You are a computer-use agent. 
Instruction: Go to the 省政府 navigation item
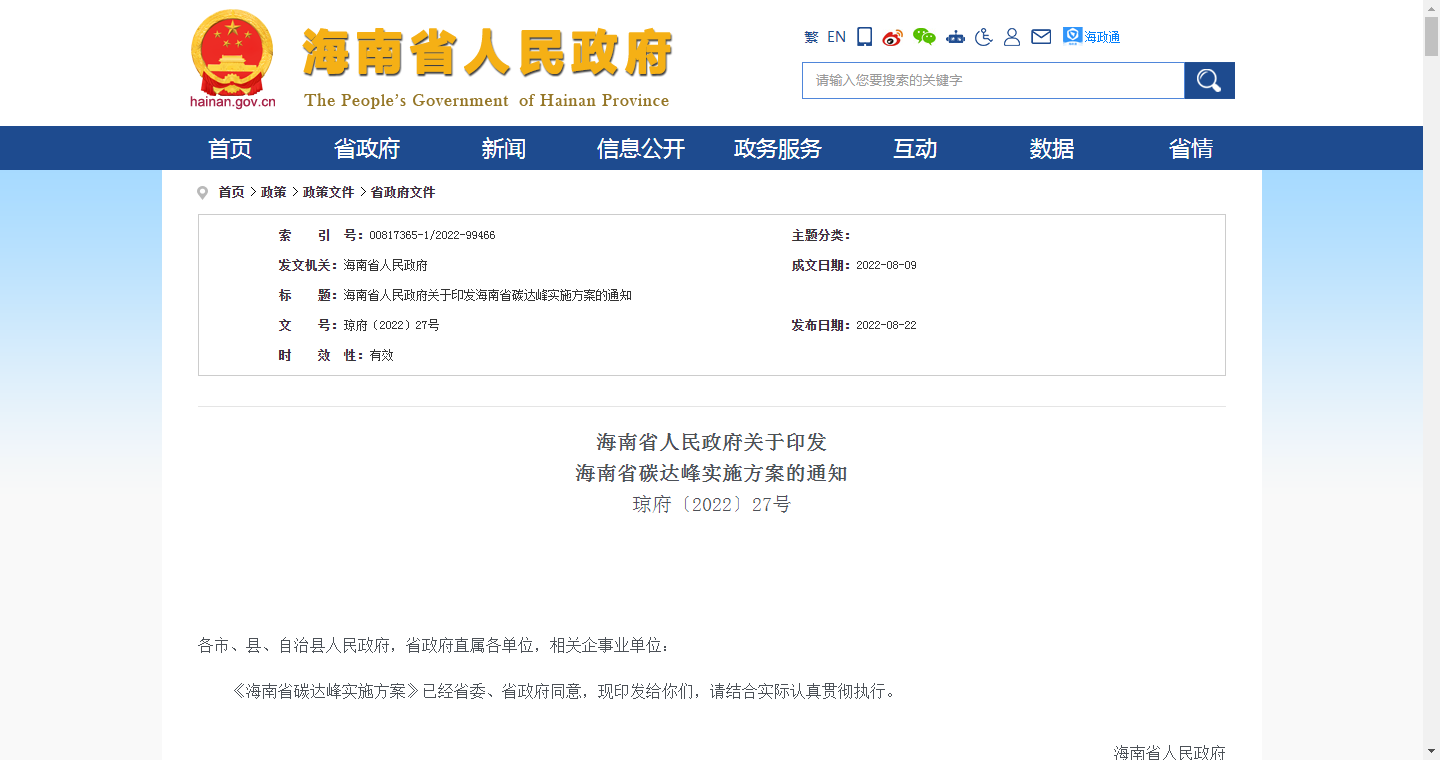pos(366,149)
